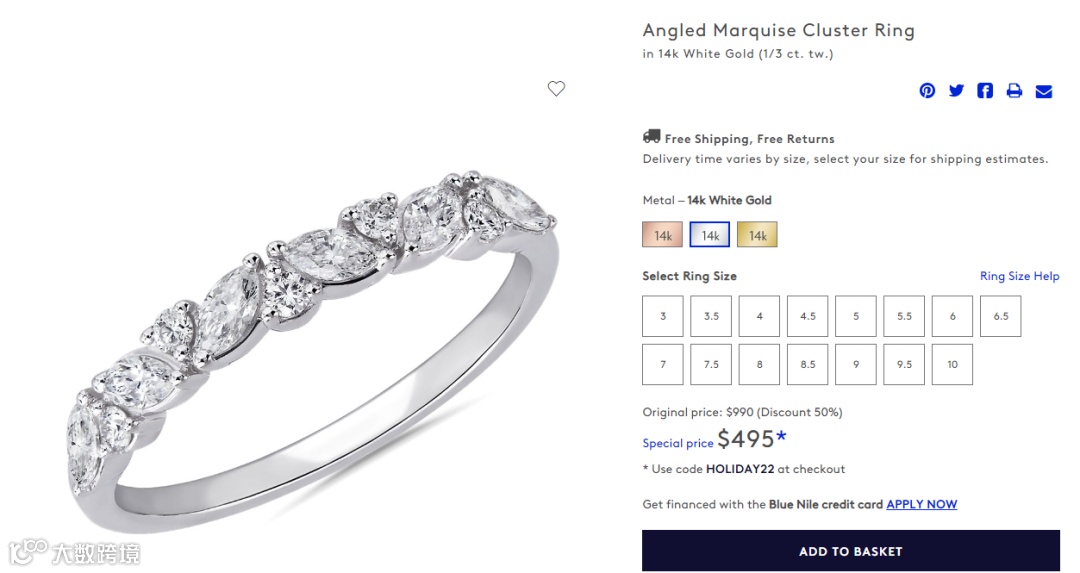Screen dimensions: 1080x573
Task: Choose ring size 3
Action: click(663, 316)
